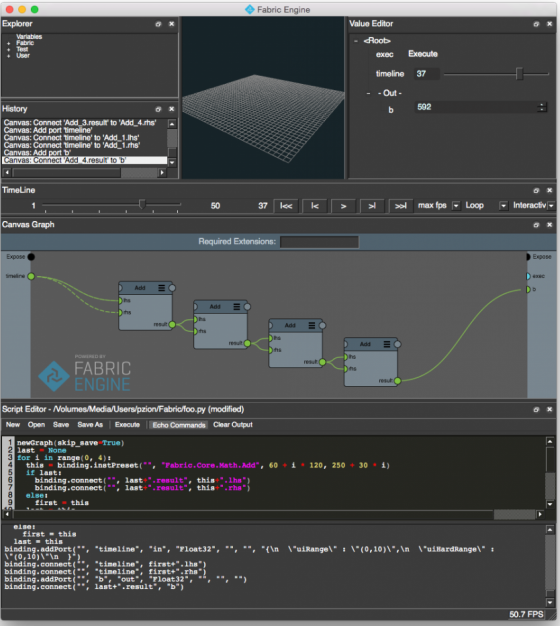Viewport: 560px width, 626px height.
Task: Click top-right circle port of first Add node
Action: (172, 288)
